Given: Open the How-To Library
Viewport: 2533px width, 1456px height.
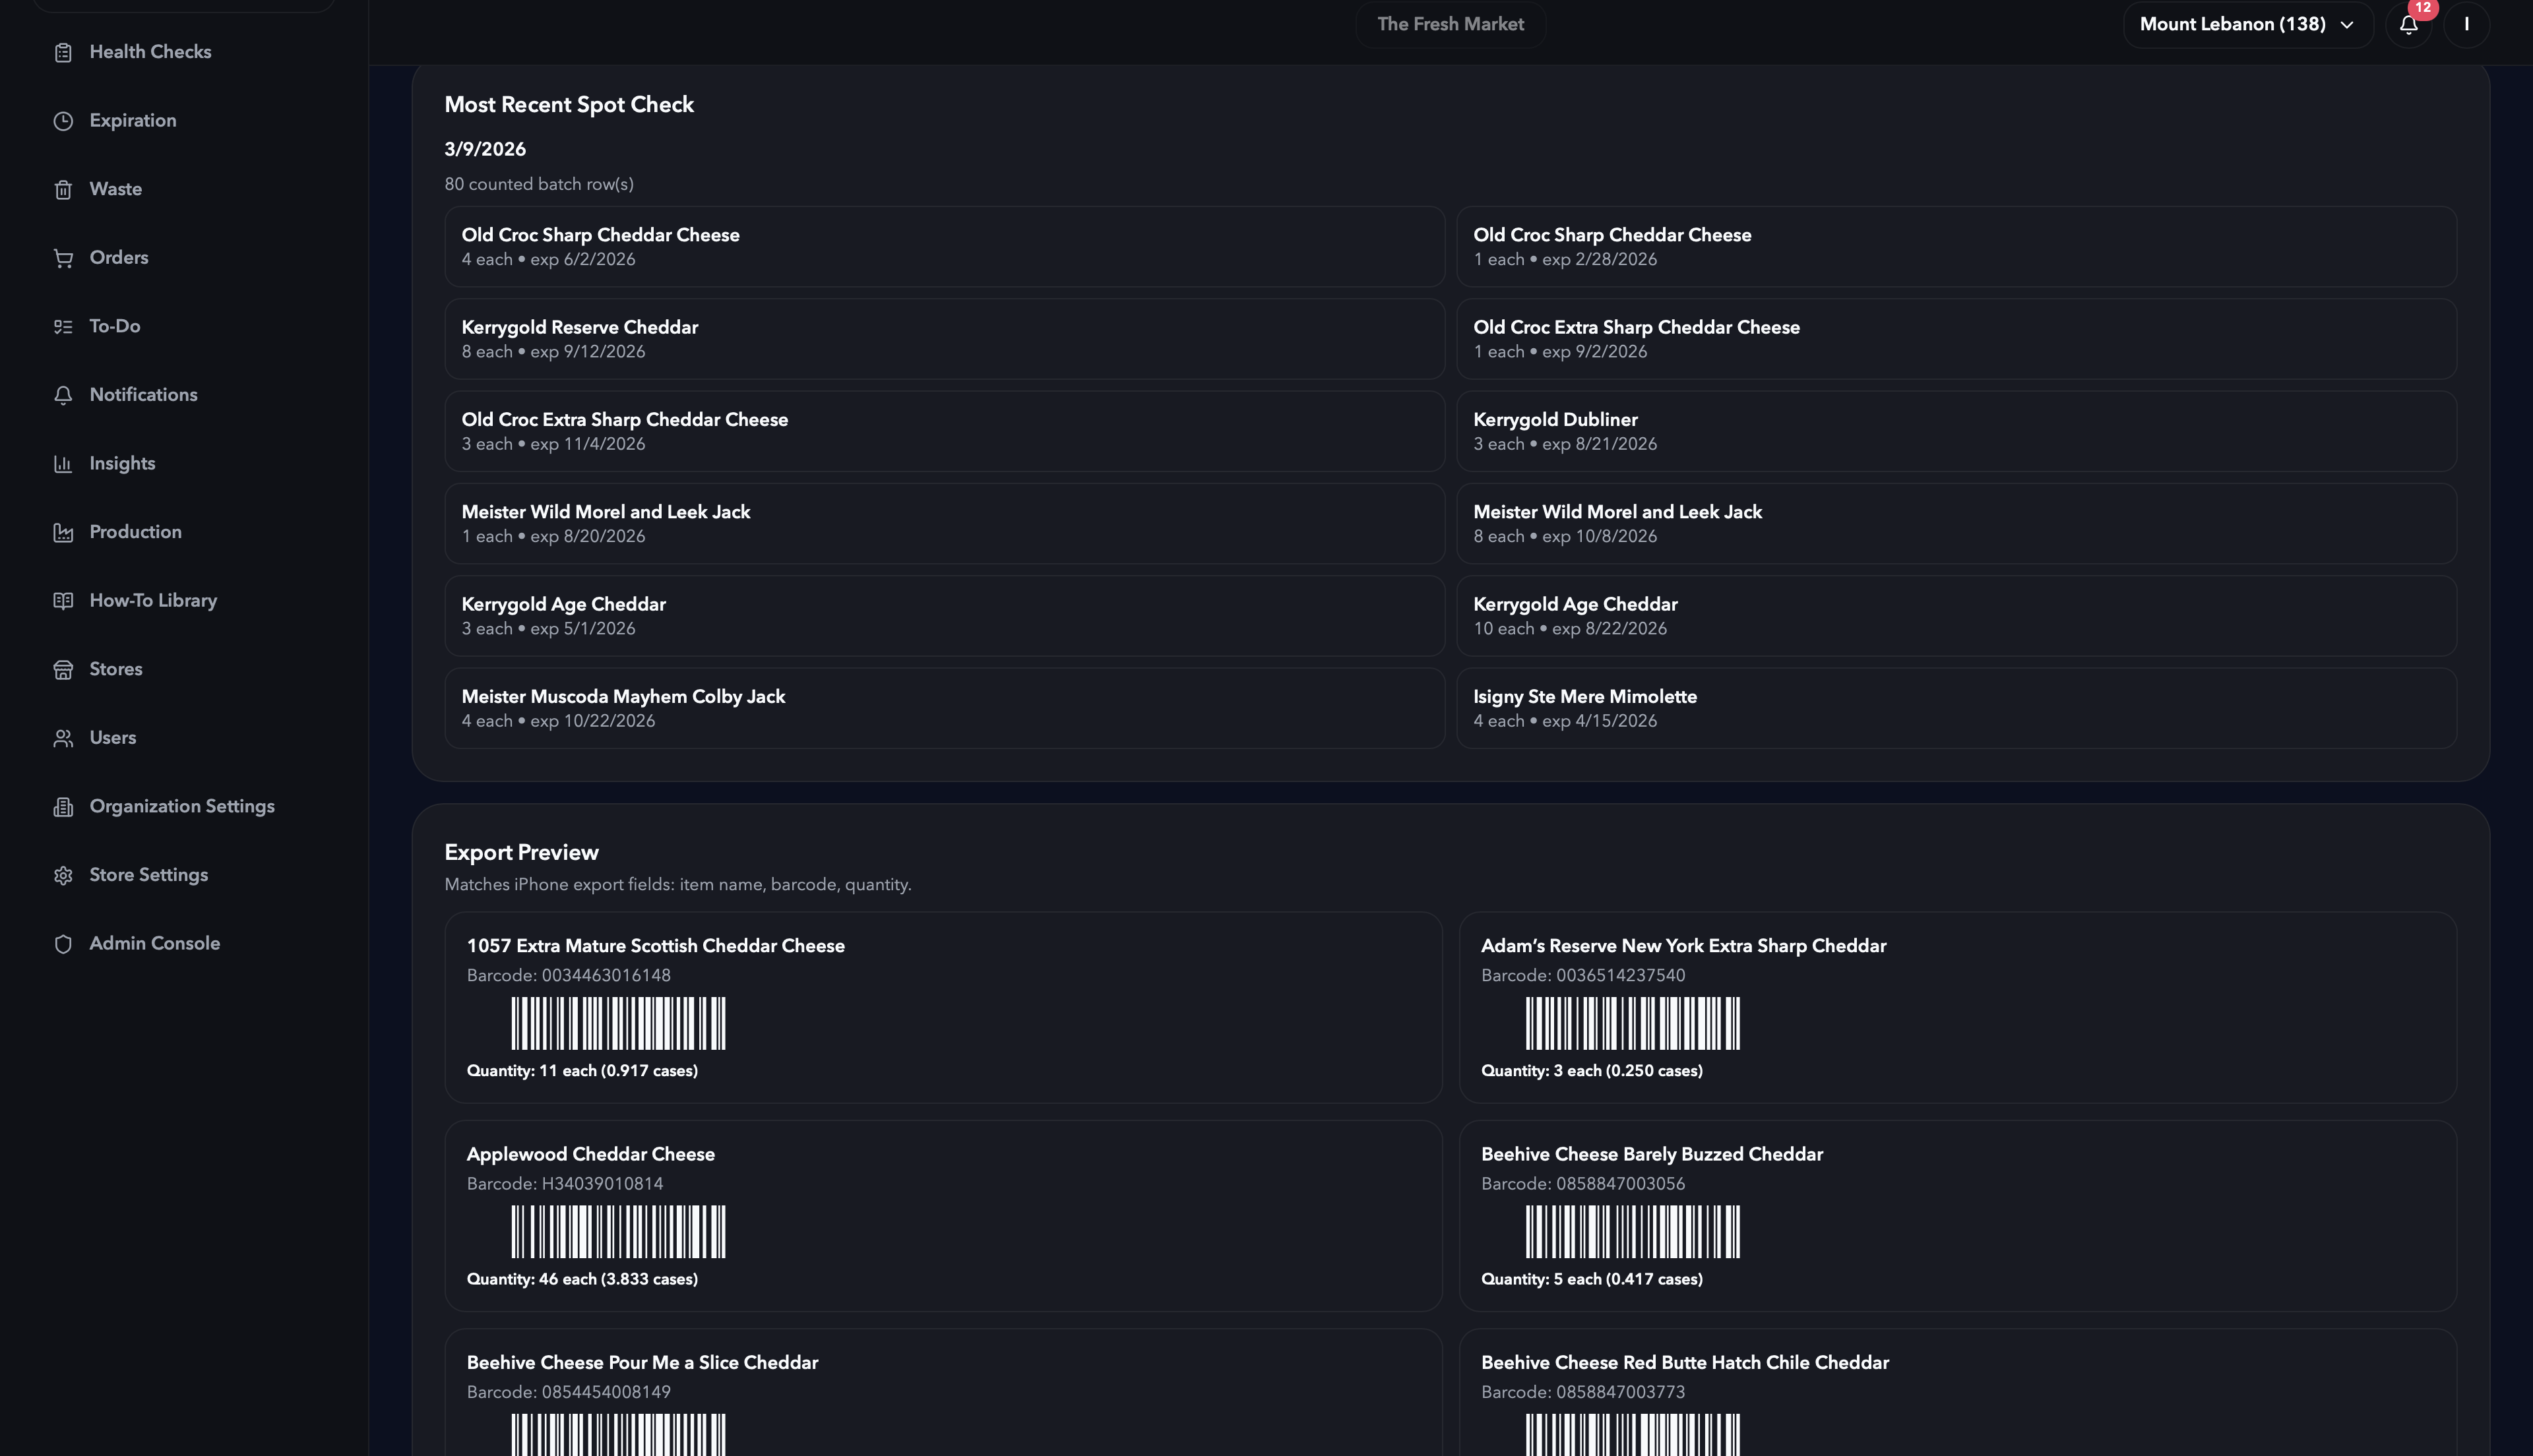Looking at the screenshot, I should 153,601.
